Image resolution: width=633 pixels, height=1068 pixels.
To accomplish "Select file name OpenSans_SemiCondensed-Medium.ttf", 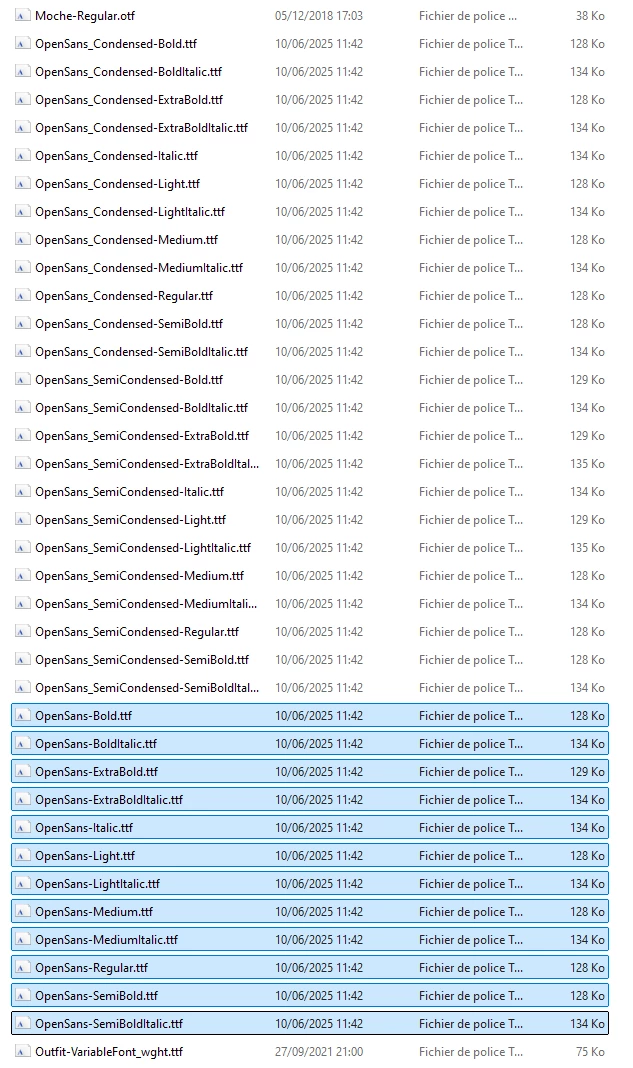I will click(x=140, y=576).
